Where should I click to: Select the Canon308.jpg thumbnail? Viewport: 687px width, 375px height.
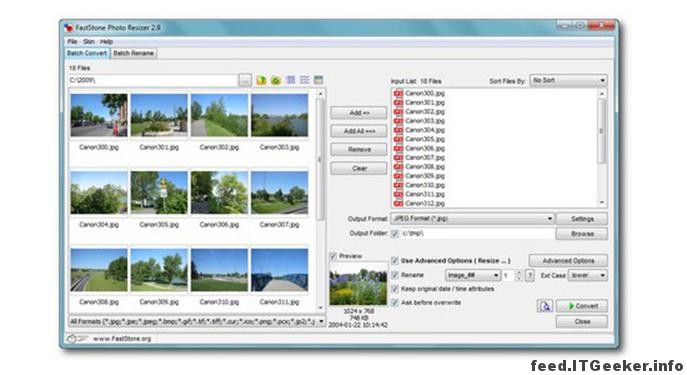[x=99, y=270]
